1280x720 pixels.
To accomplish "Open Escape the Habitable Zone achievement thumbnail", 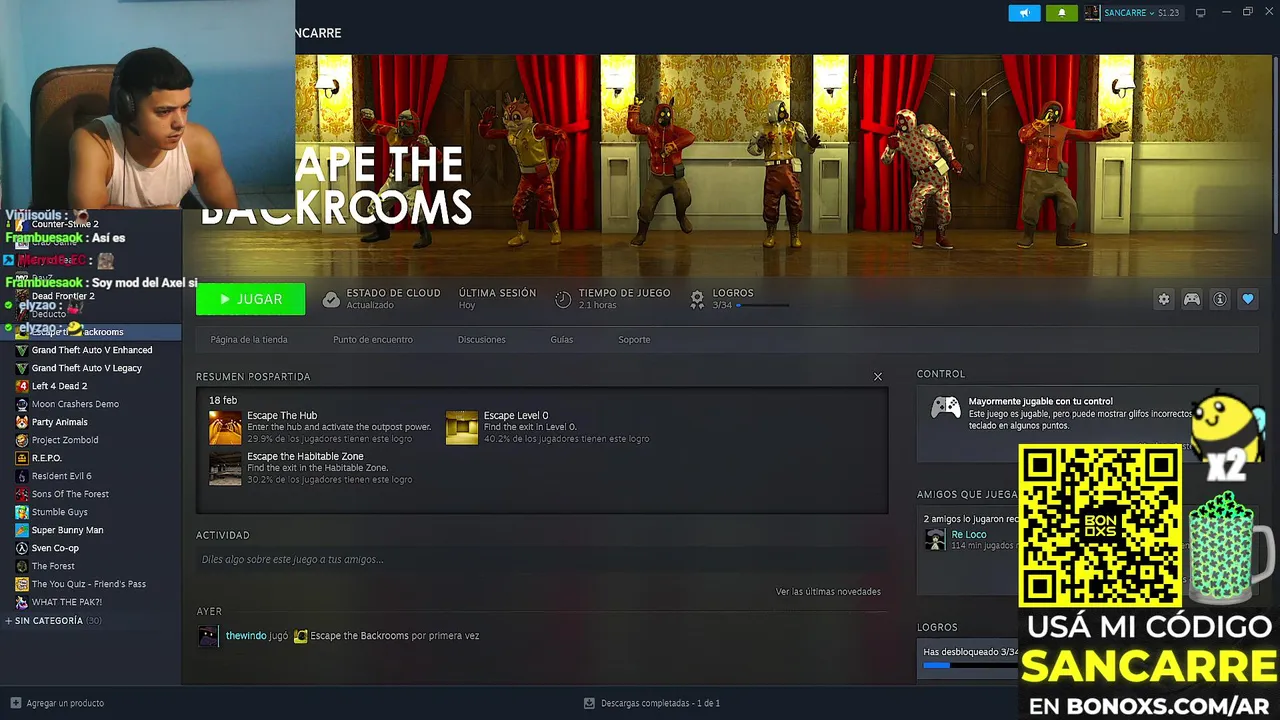I will click(x=225, y=468).
